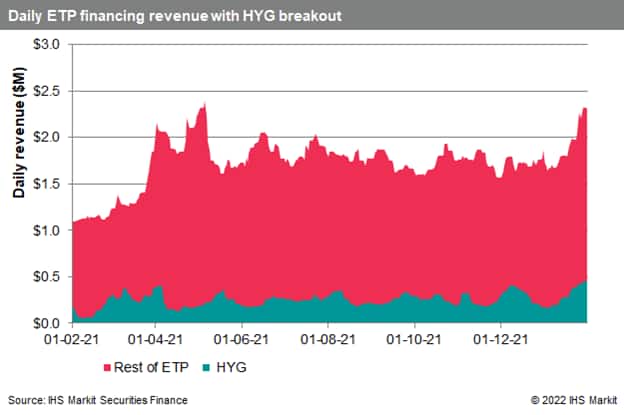Click the 01-10-21 date on x-axis
This screenshot has width=624, height=415.
click(x=415, y=339)
